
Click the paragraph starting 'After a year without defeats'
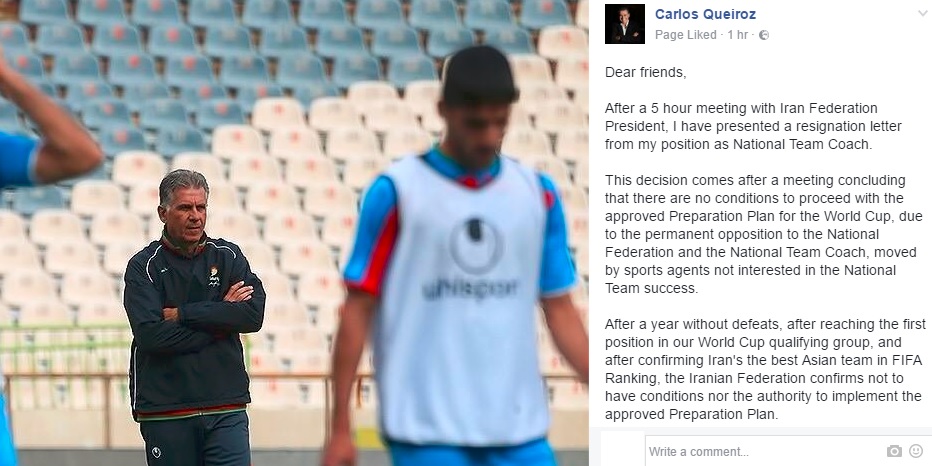[765, 369]
